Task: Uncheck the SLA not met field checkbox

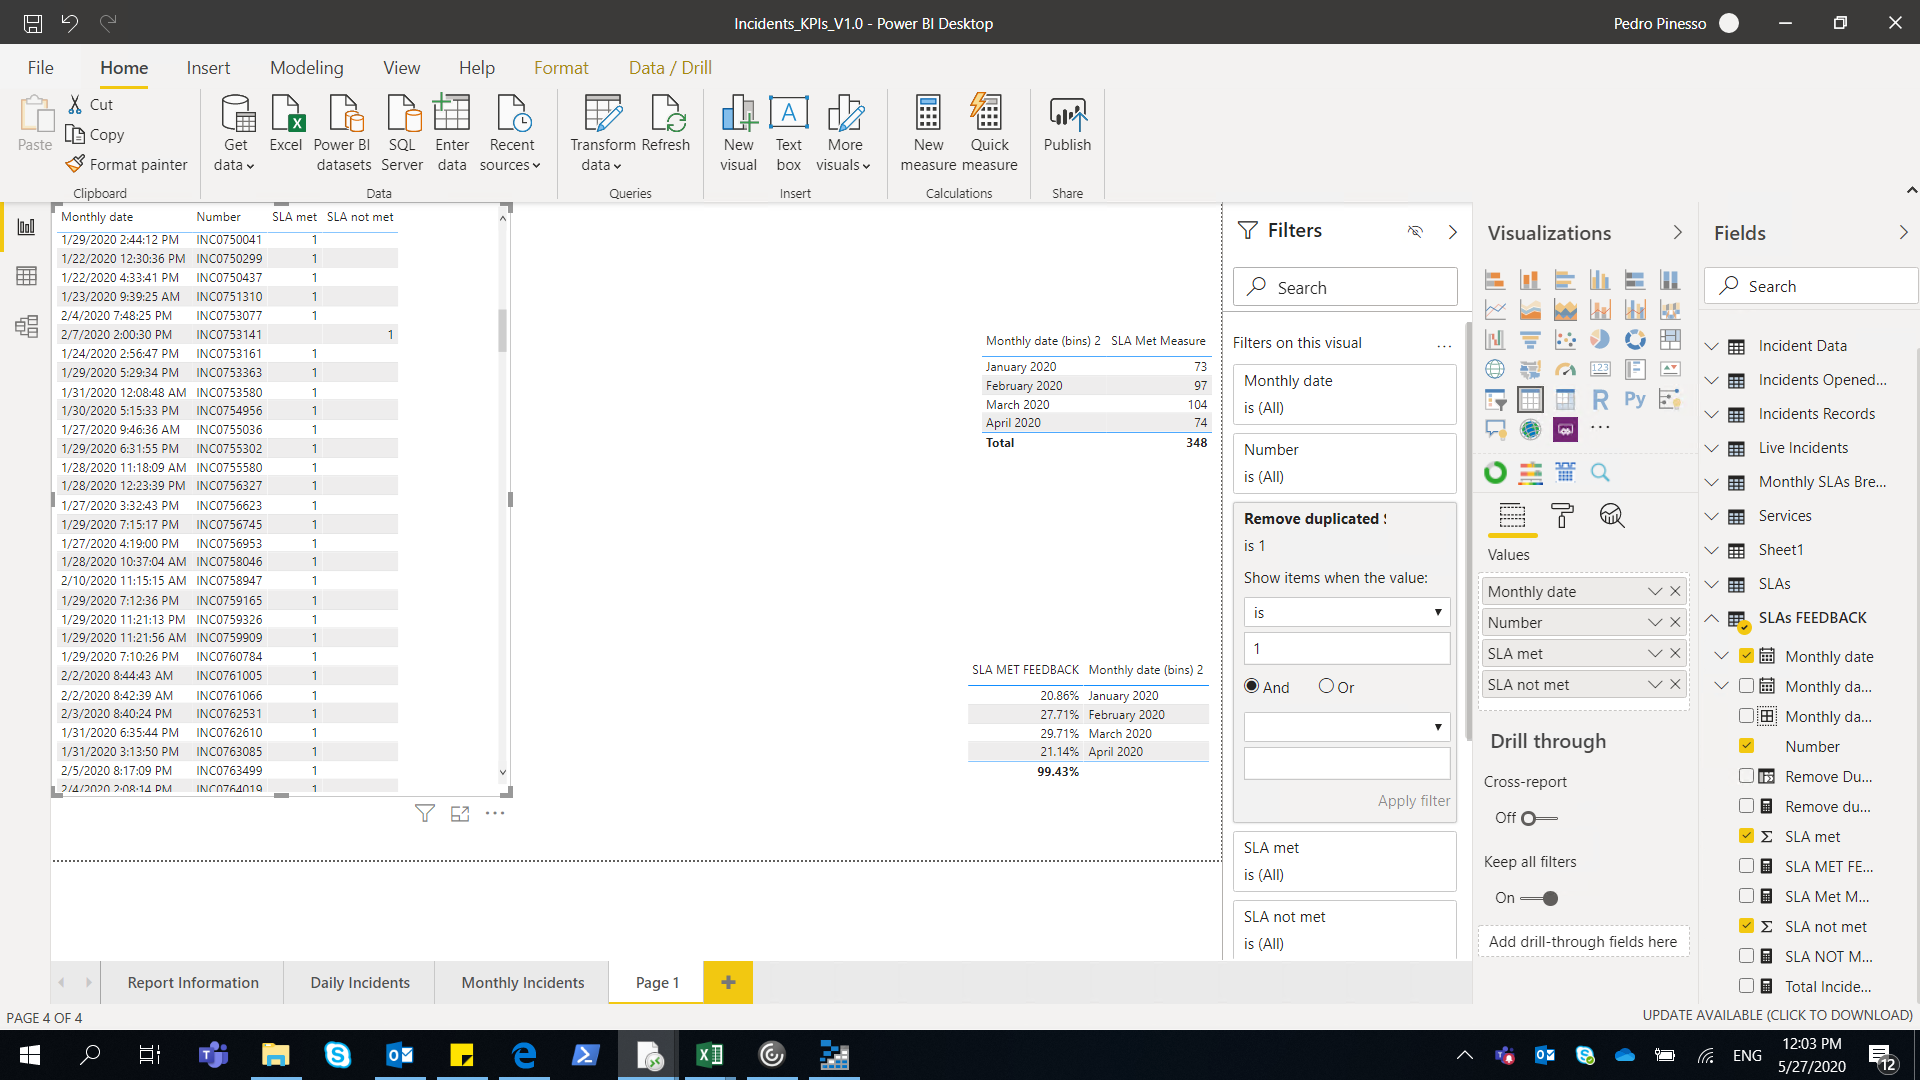Action: click(x=1746, y=926)
